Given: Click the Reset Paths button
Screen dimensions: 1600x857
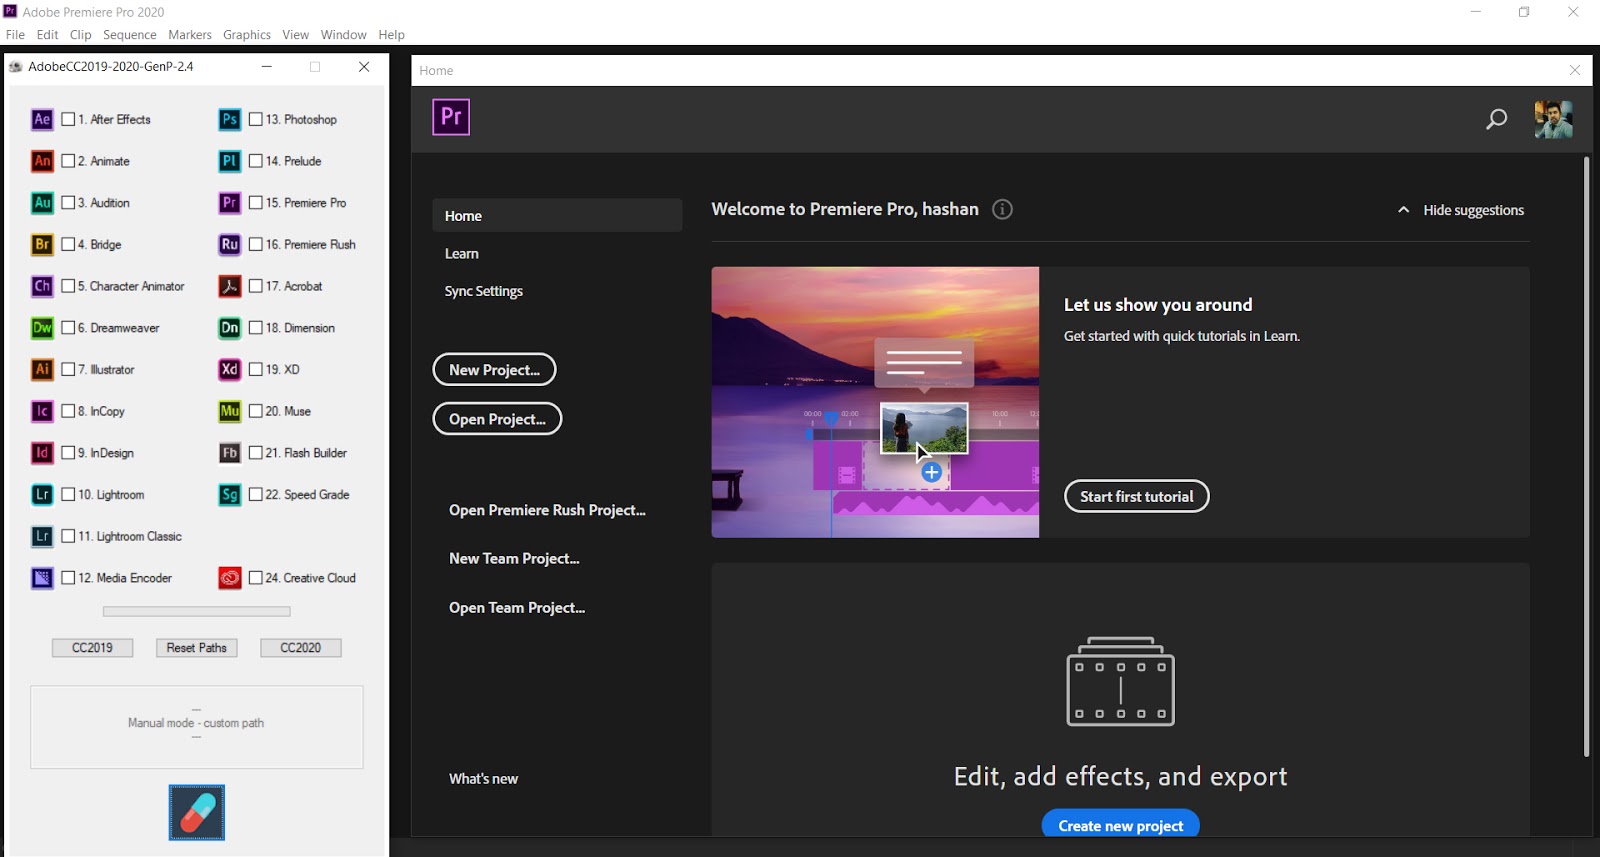Looking at the screenshot, I should pos(197,648).
